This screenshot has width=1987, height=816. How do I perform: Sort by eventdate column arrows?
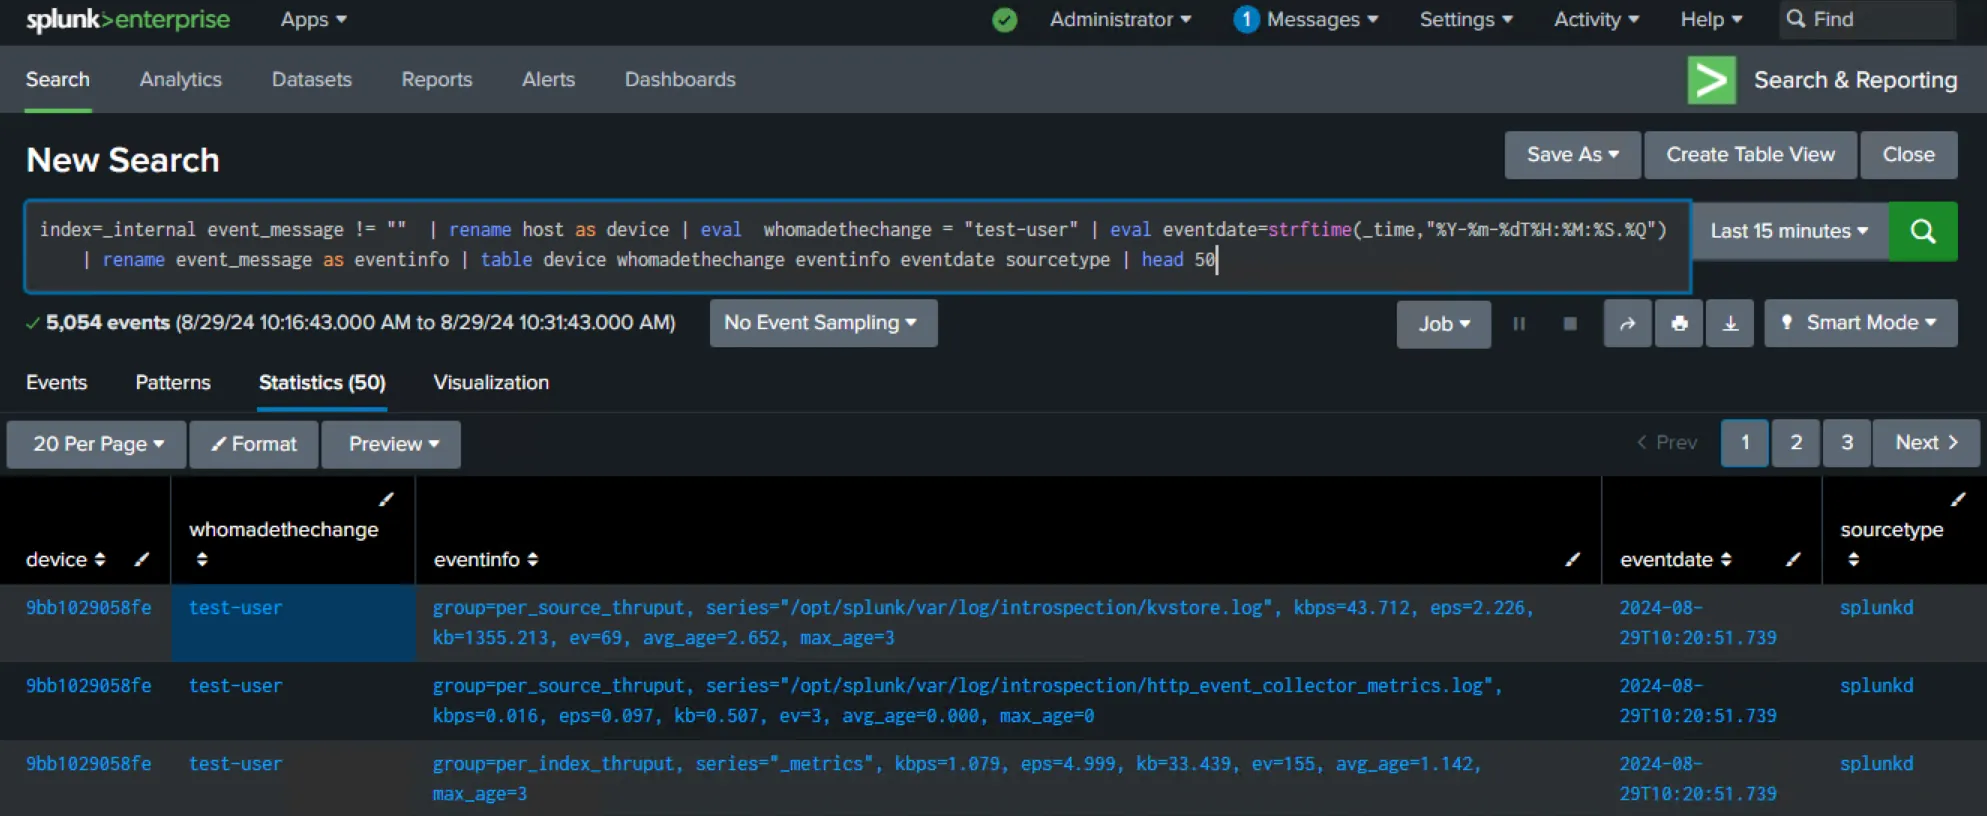point(1726,560)
